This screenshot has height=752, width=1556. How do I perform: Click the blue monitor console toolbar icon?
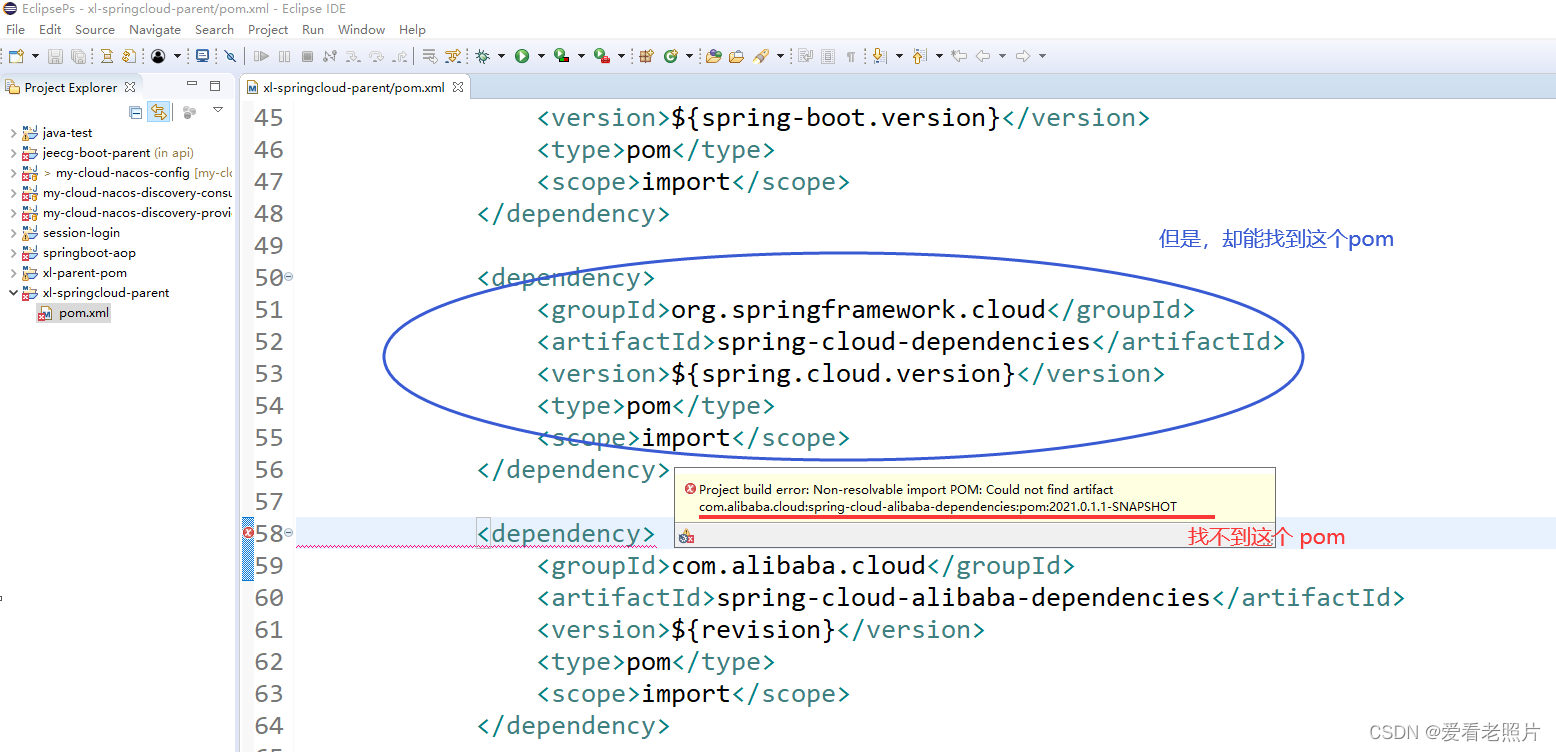click(x=202, y=56)
